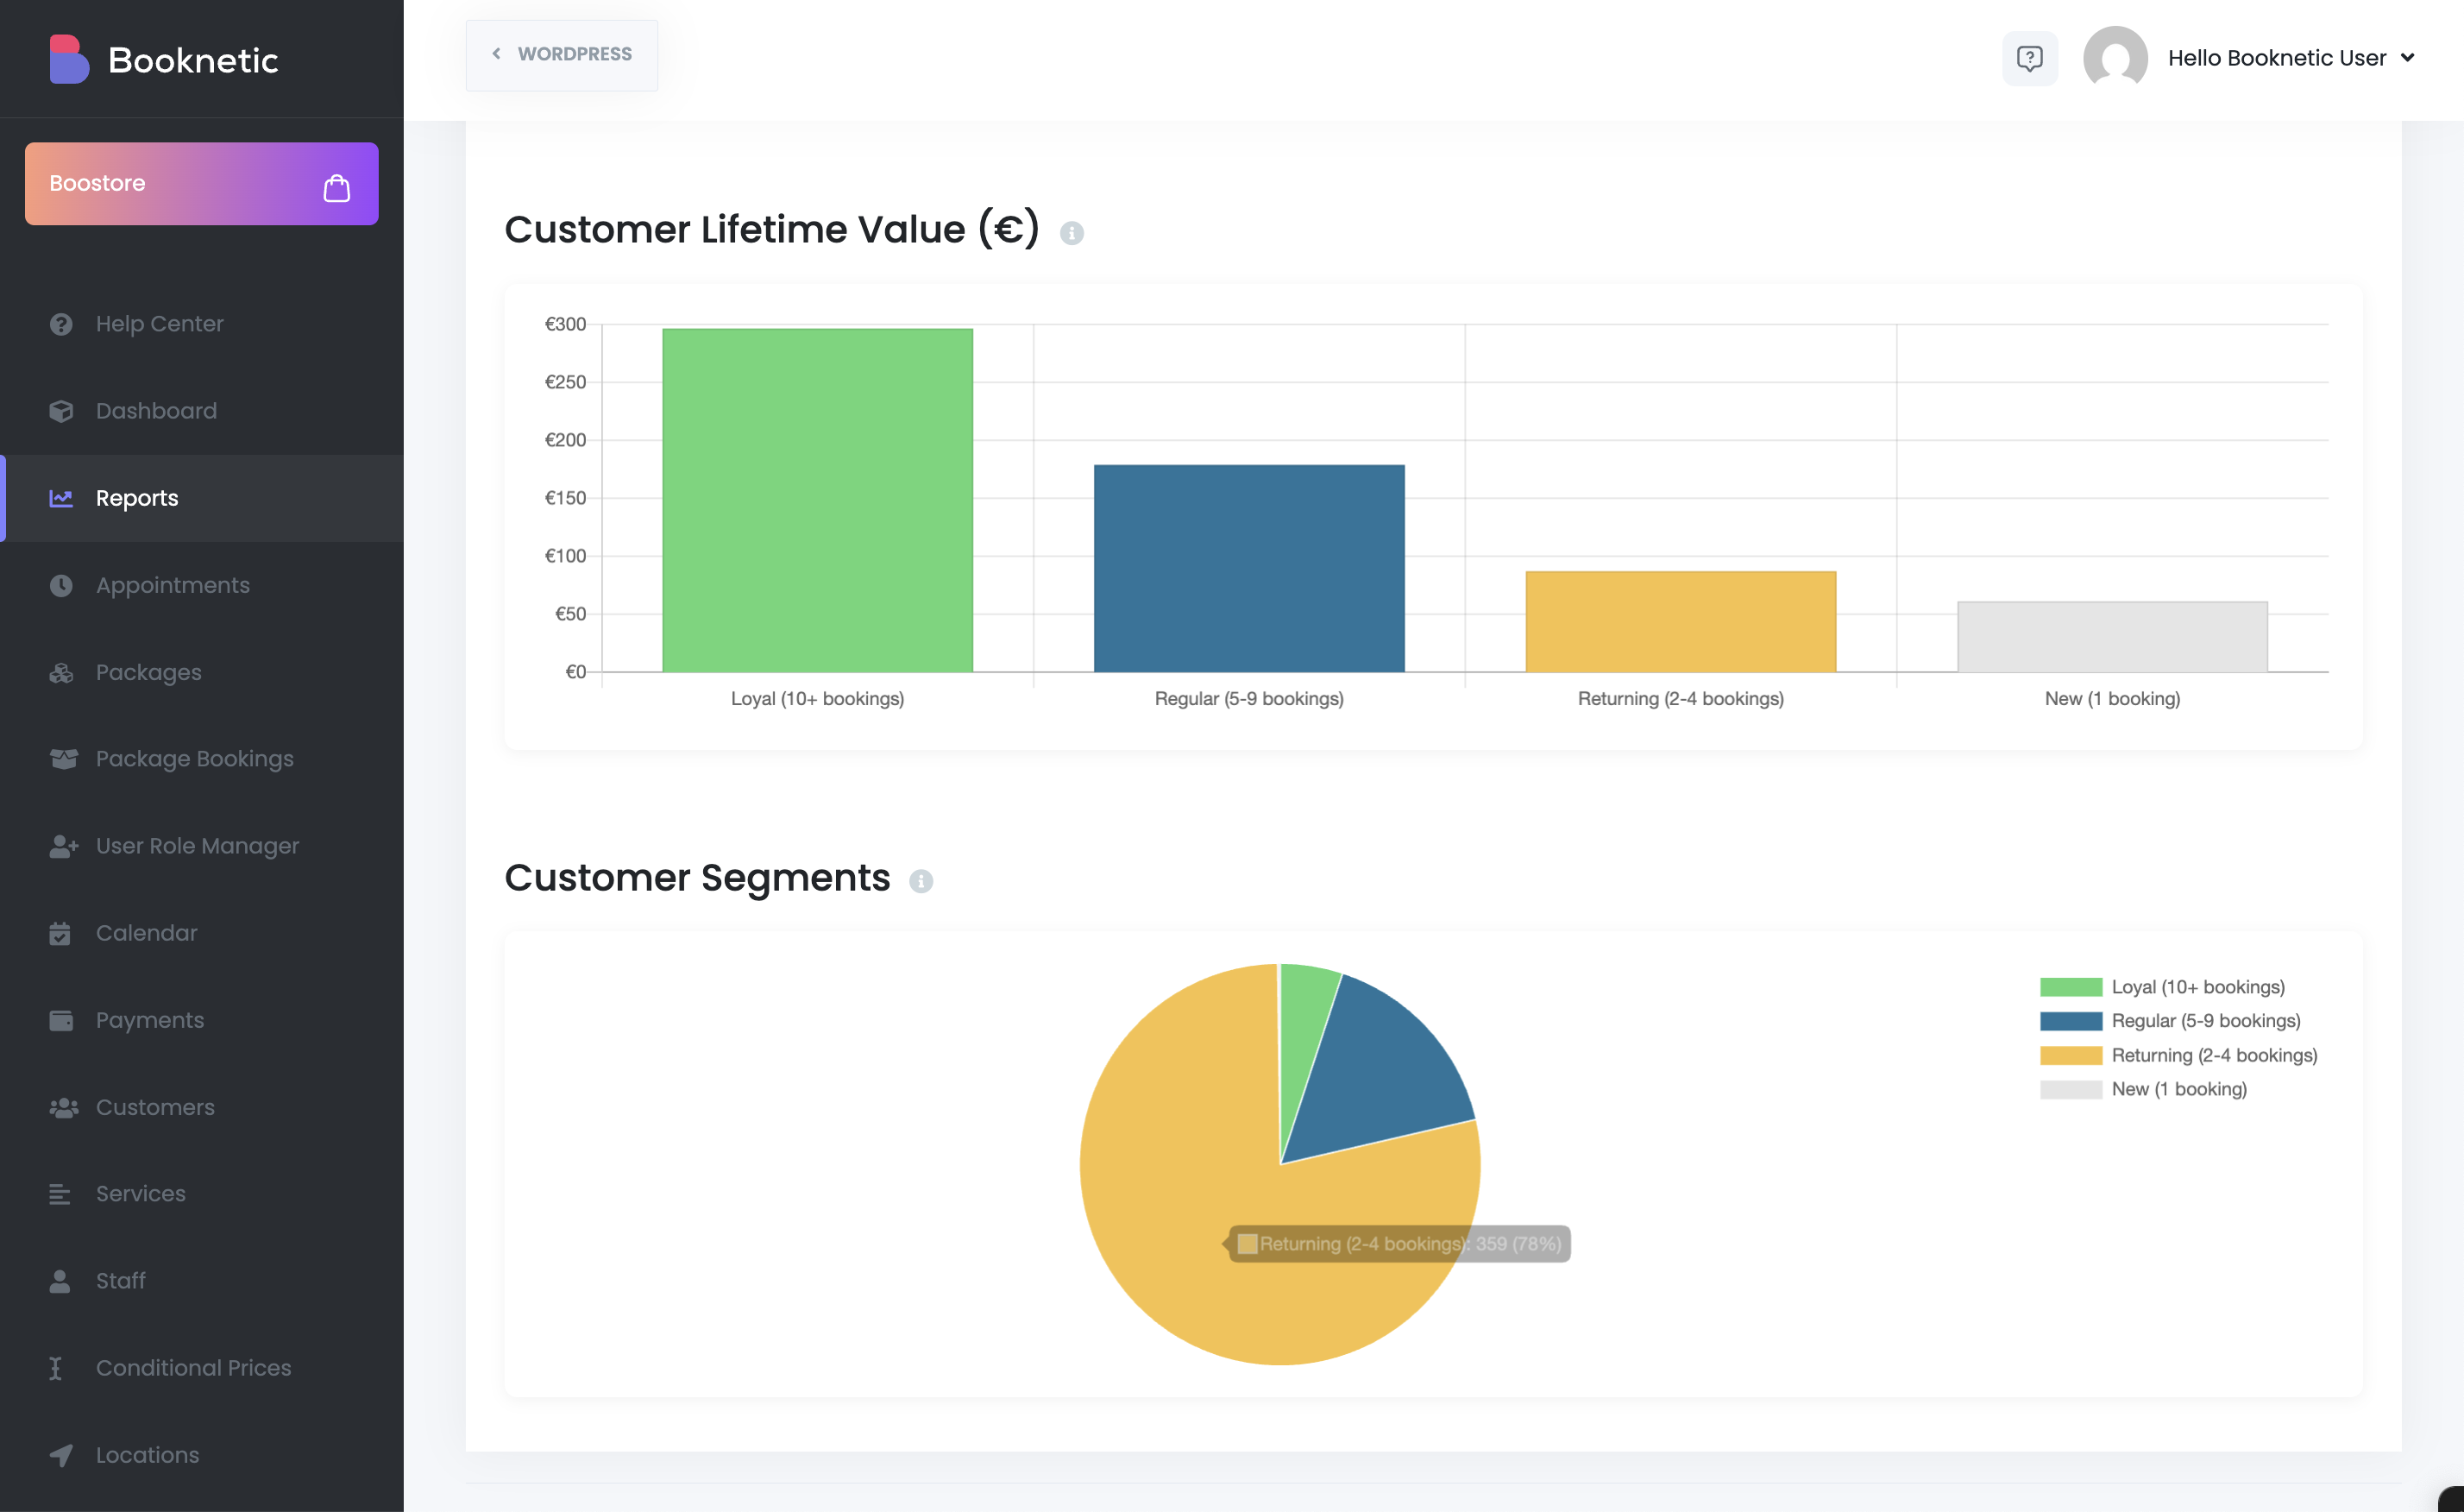Image resolution: width=2464 pixels, height=1512 pixels.
Task: Click the Customer Lifetime Value info icon
Action: 1071,233
